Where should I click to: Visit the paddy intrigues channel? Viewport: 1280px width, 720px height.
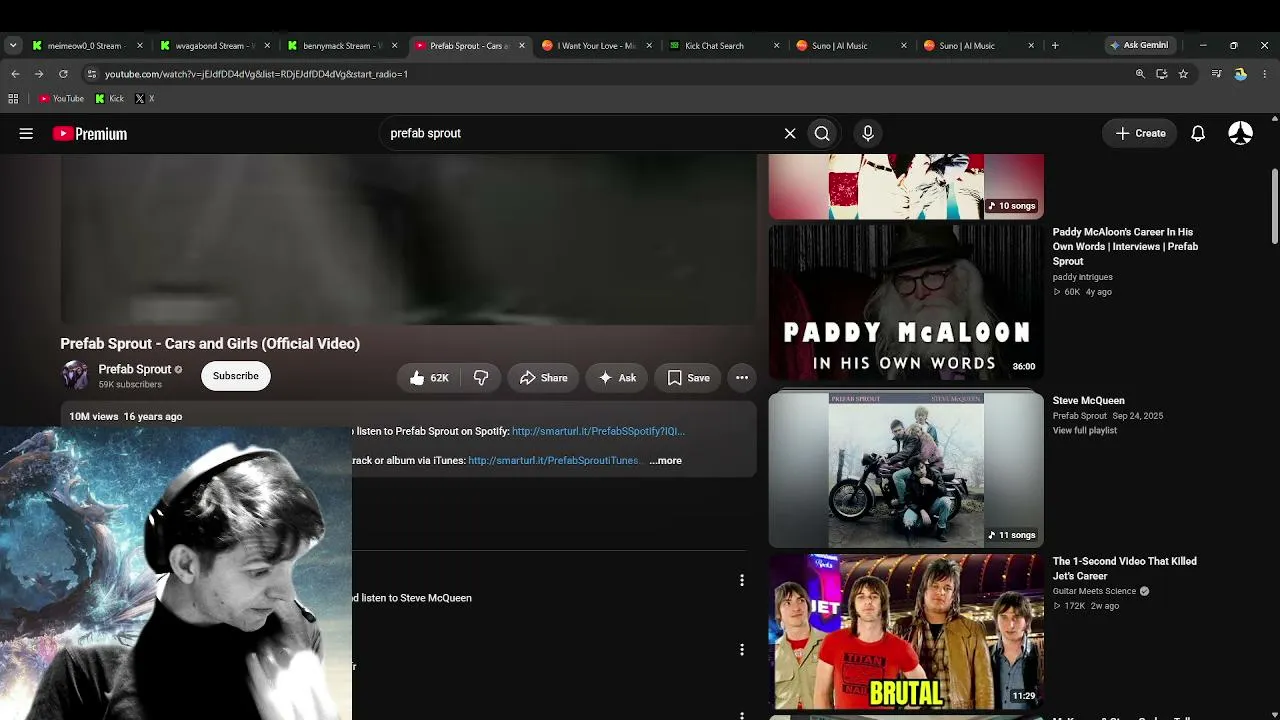tap(1083, 277)
